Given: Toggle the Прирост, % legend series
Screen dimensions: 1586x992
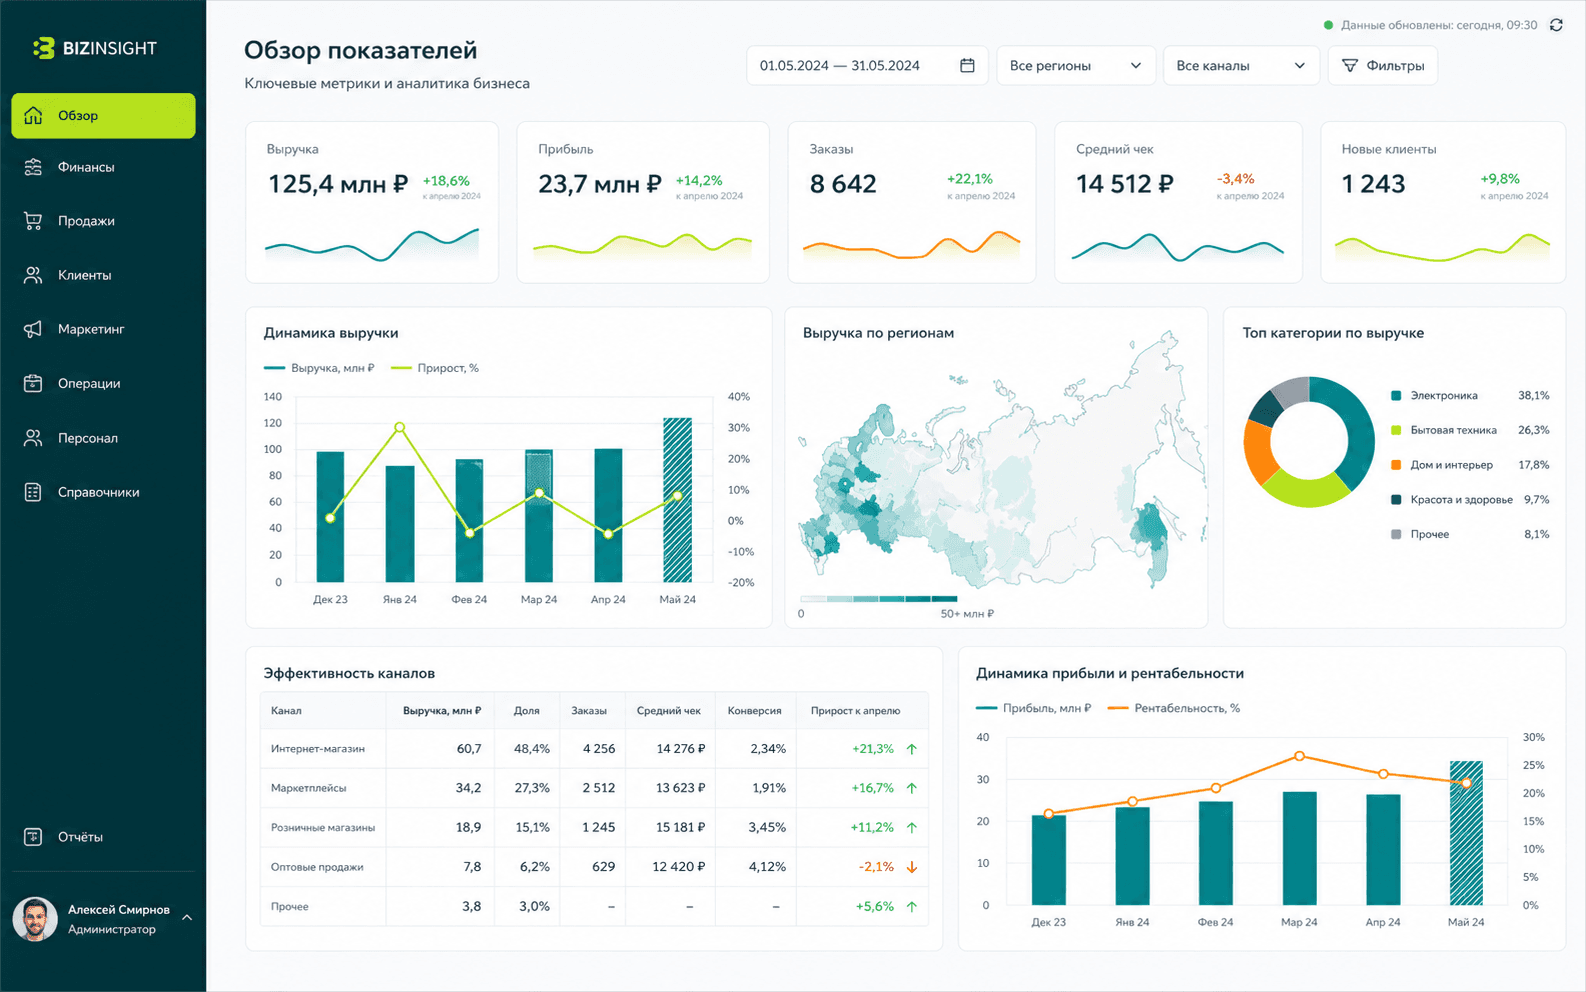Looking at the screenshot, I should 435,368.
